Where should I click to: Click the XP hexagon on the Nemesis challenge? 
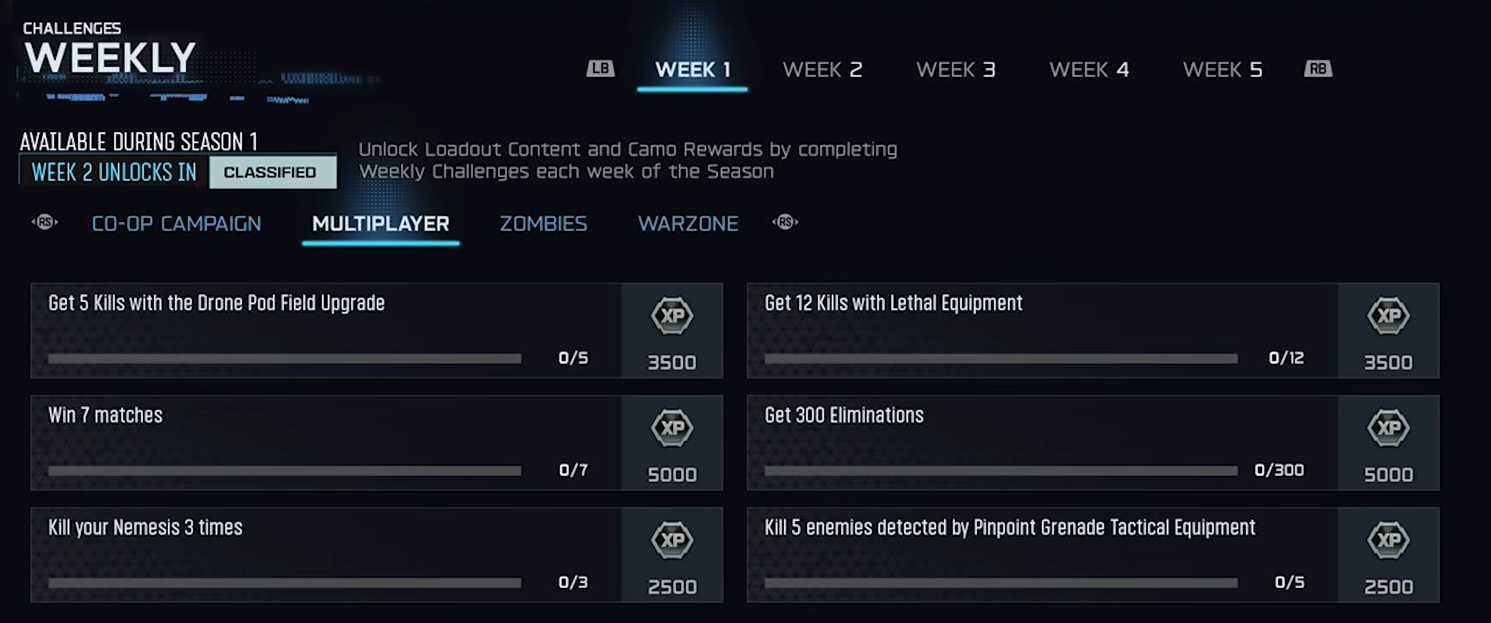click(x=671, y=540)
